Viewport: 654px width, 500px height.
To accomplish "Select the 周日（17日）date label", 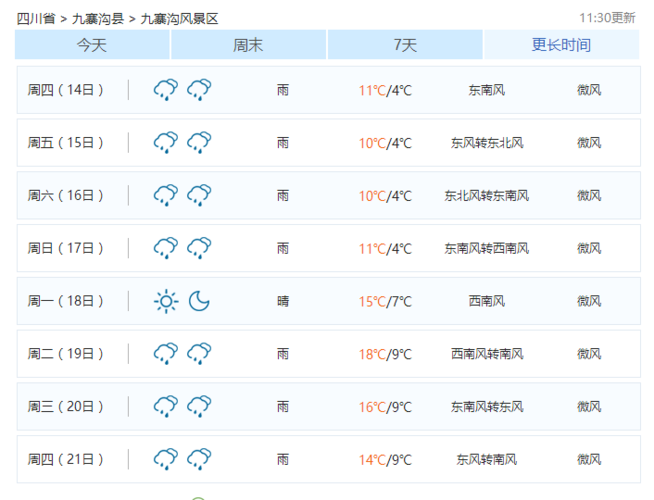I will 65,248.
